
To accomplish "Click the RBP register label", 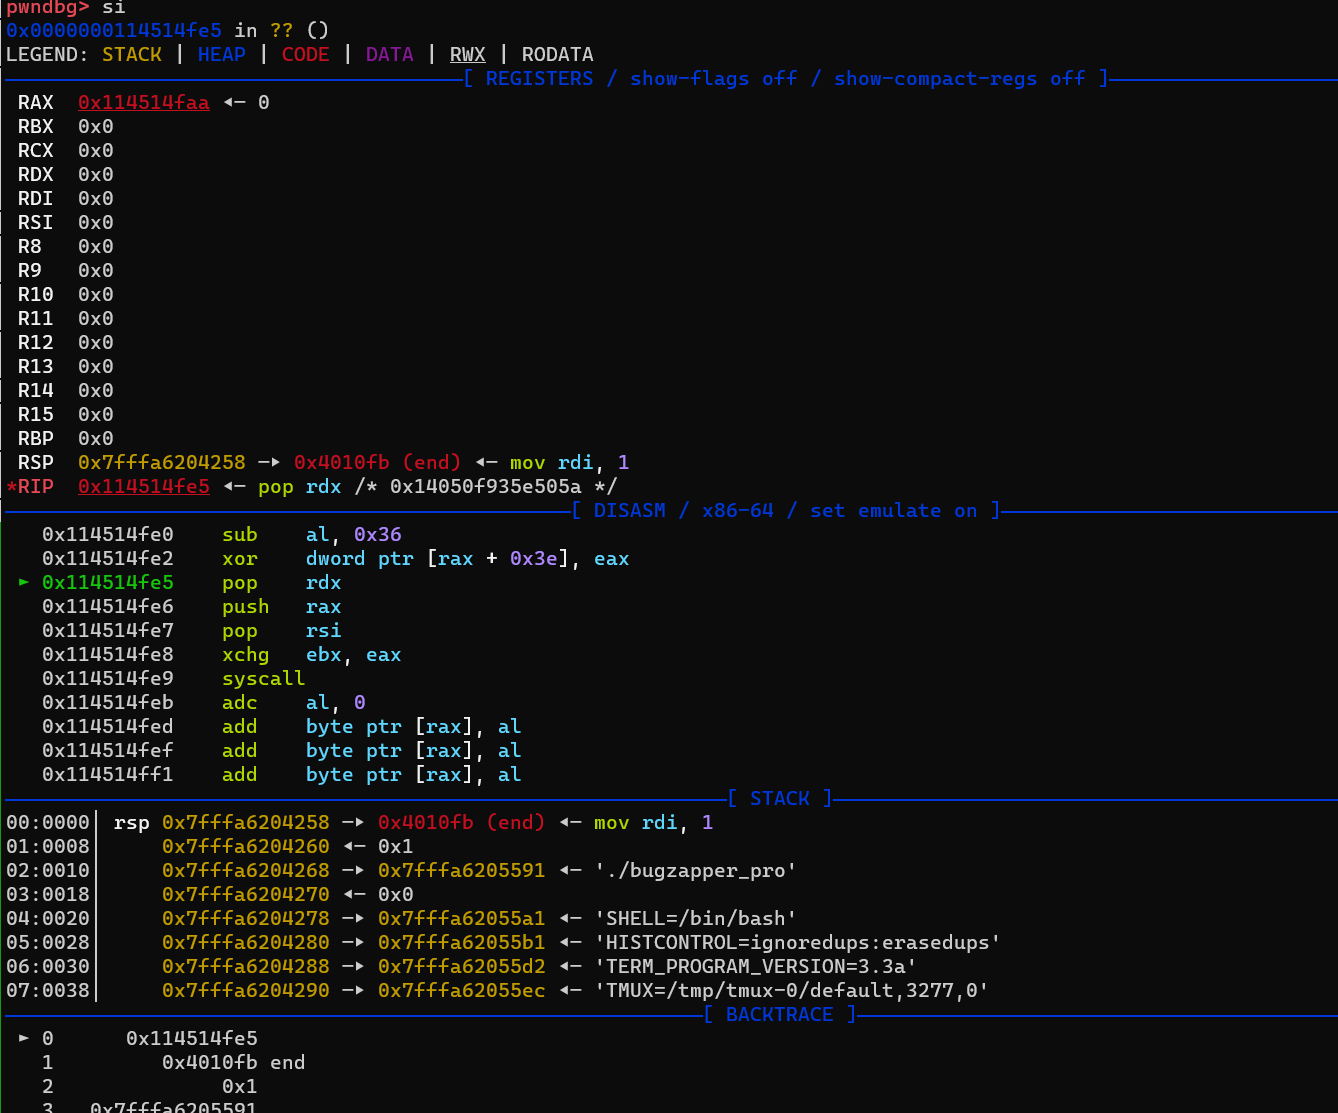I will pyautogui.click(x=36, y=439).
